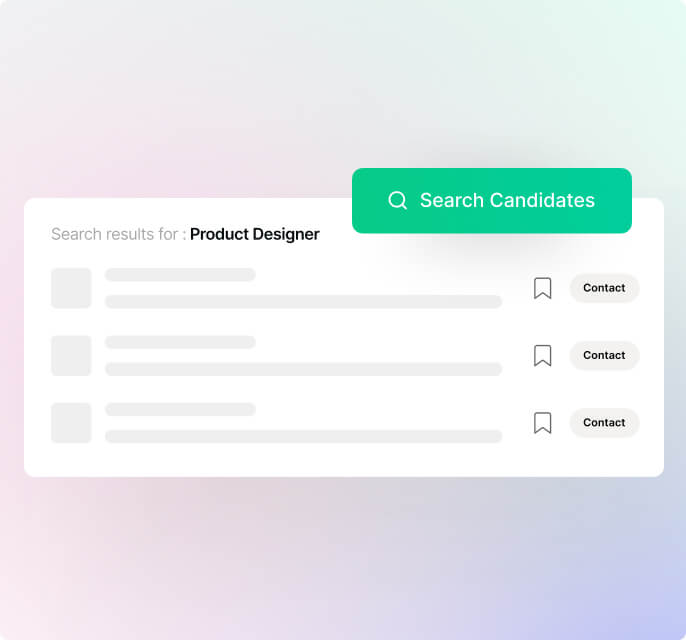The image size is (686, 640).
Task: Select the second candidate's name placeholder
Action: click(x=180, y=342)
